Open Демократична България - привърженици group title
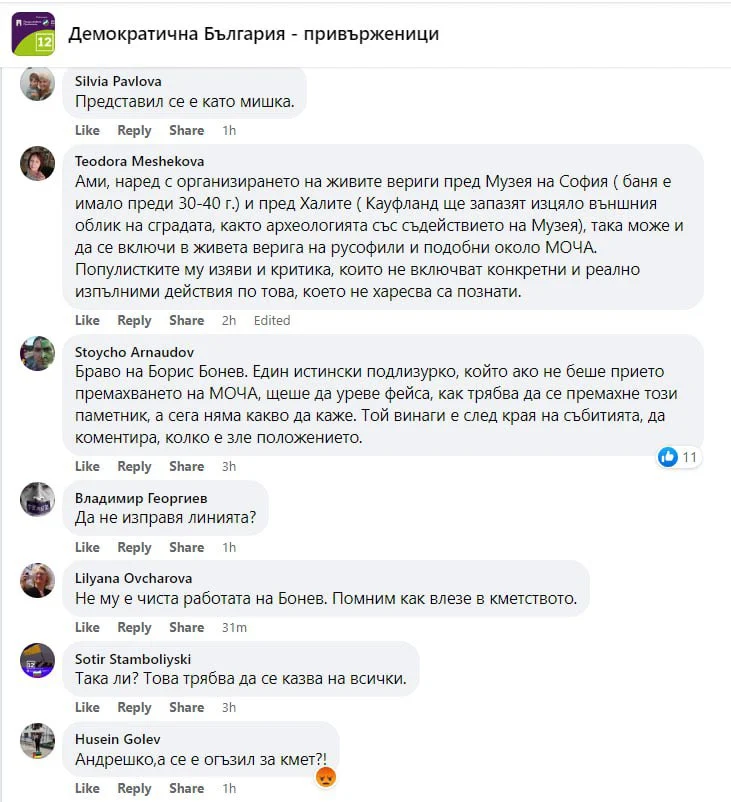The image size is (731, 802). (253, 35)
